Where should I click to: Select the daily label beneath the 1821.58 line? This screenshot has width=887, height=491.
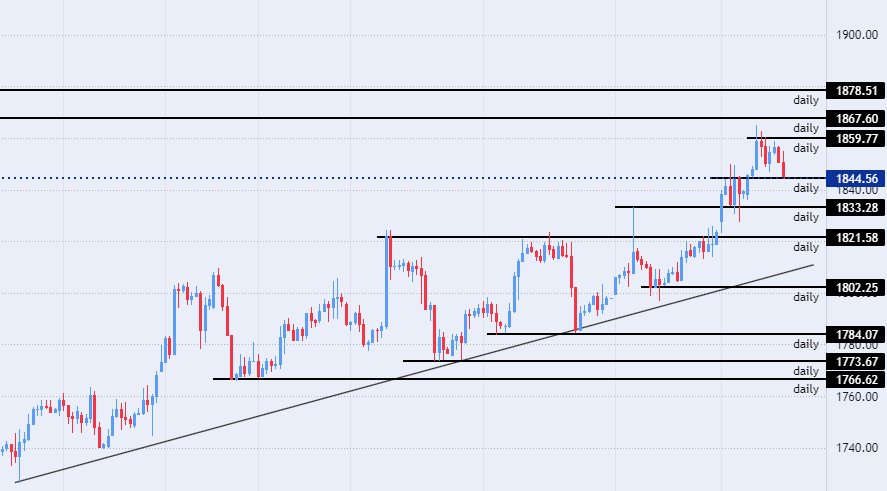(x=806, y=246)
